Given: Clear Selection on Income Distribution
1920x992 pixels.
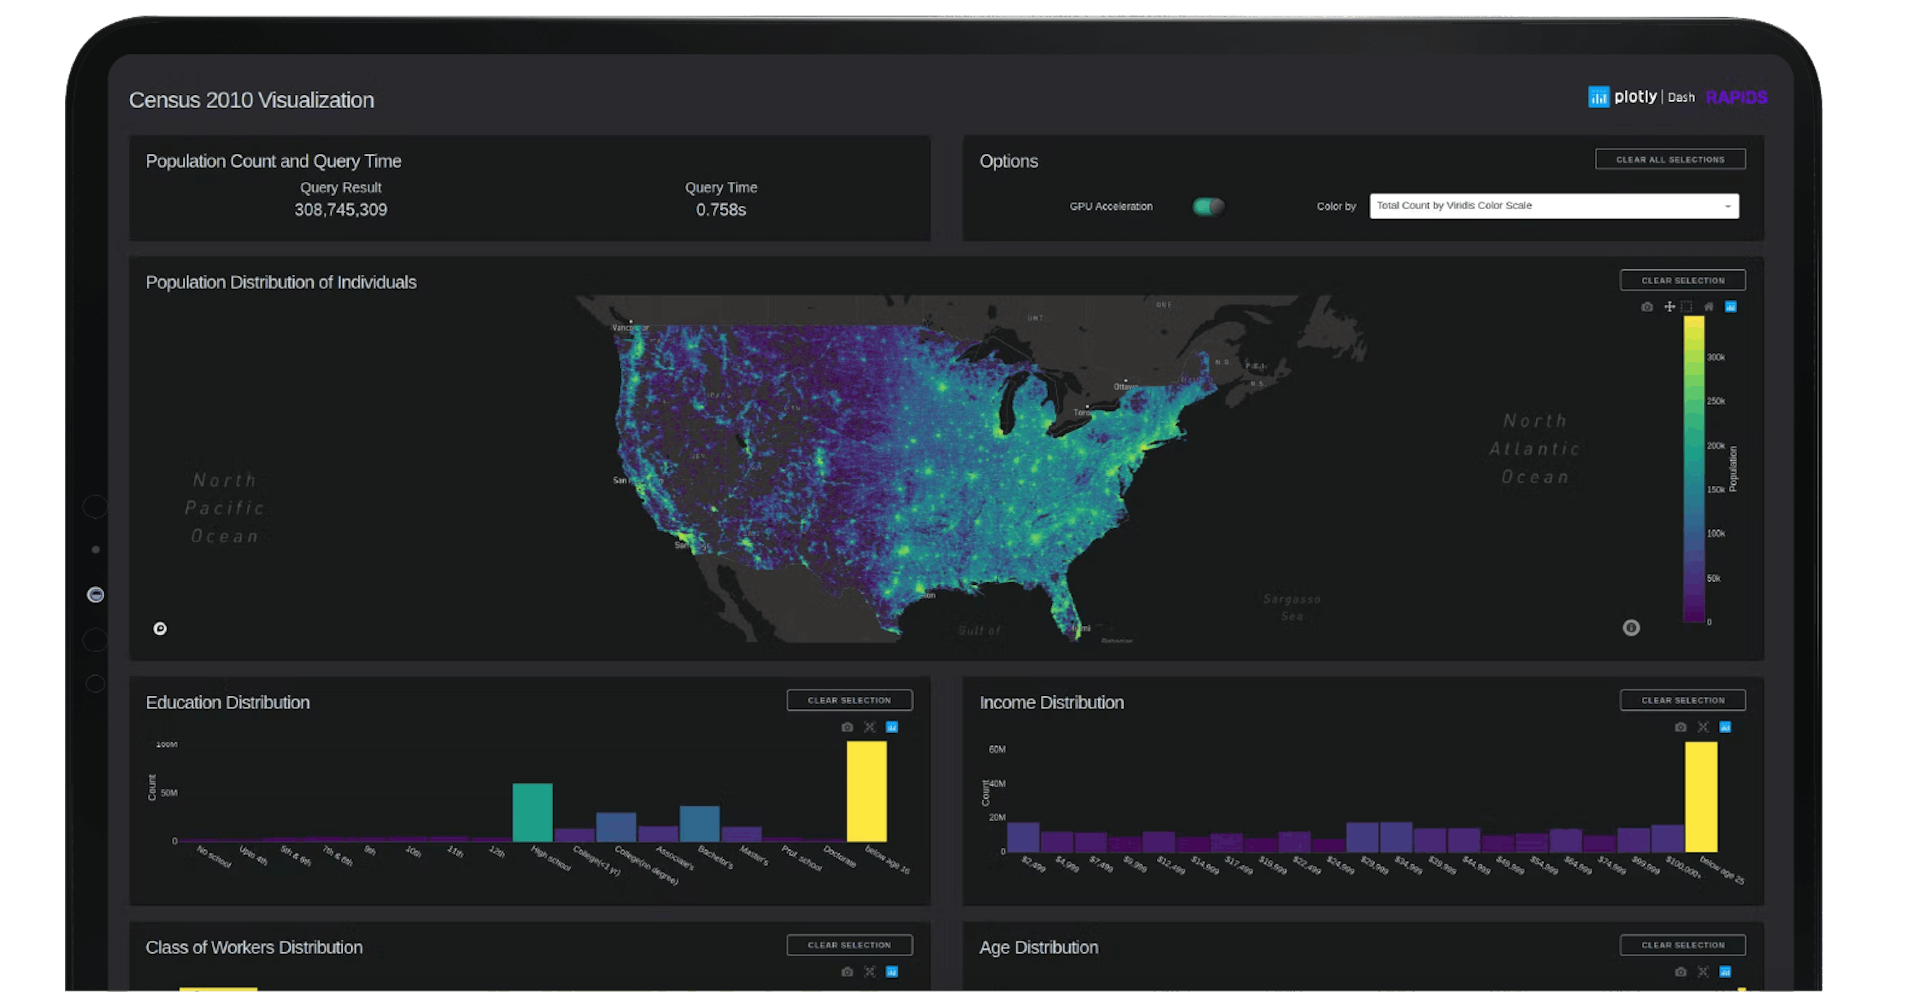Looking at the screenshot, I should [x=1682, y=699].
